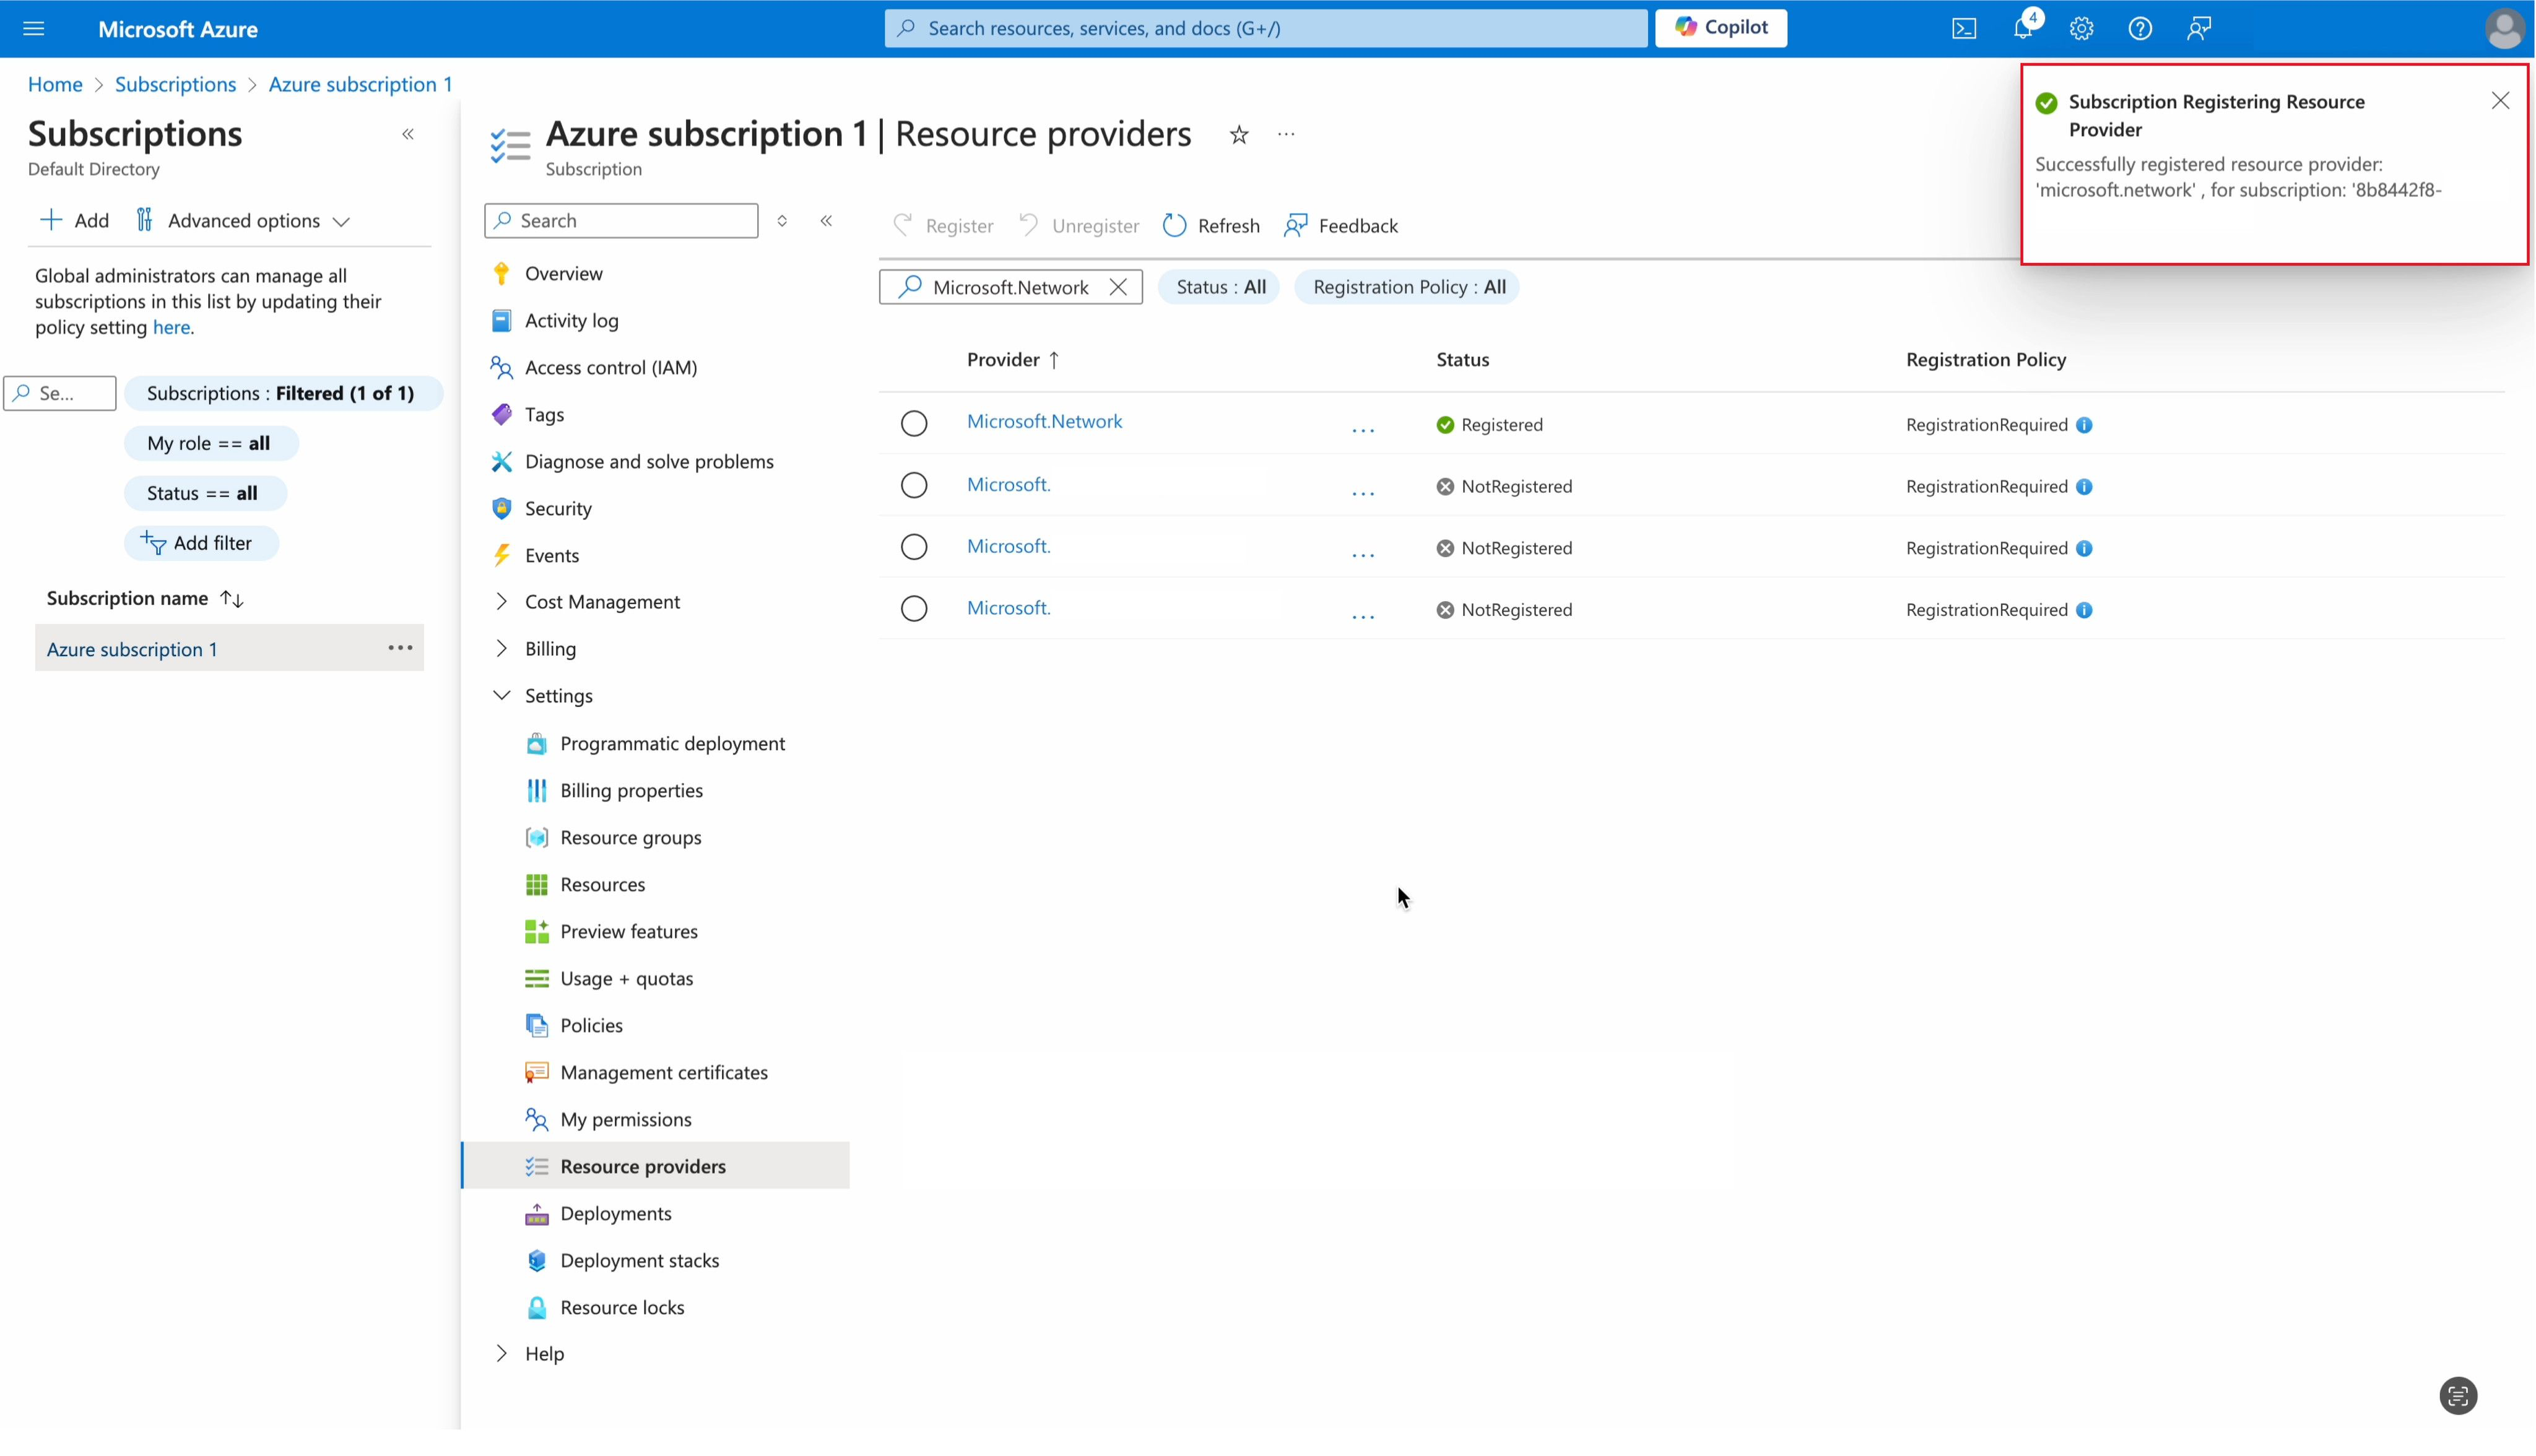The height and width of the screenshot is (1456, 2536).
Task: Open the notifications bell icon
Action: tap(2022, 28)
